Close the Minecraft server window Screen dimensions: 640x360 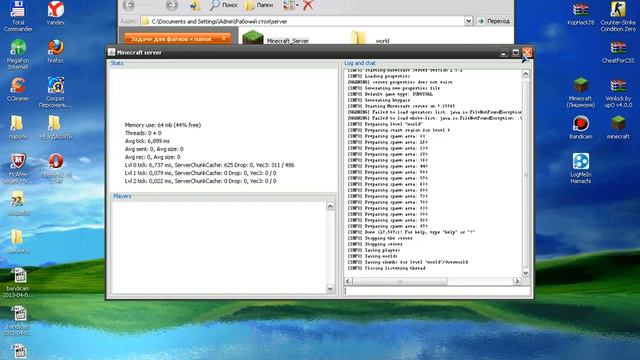pos(527,53)
